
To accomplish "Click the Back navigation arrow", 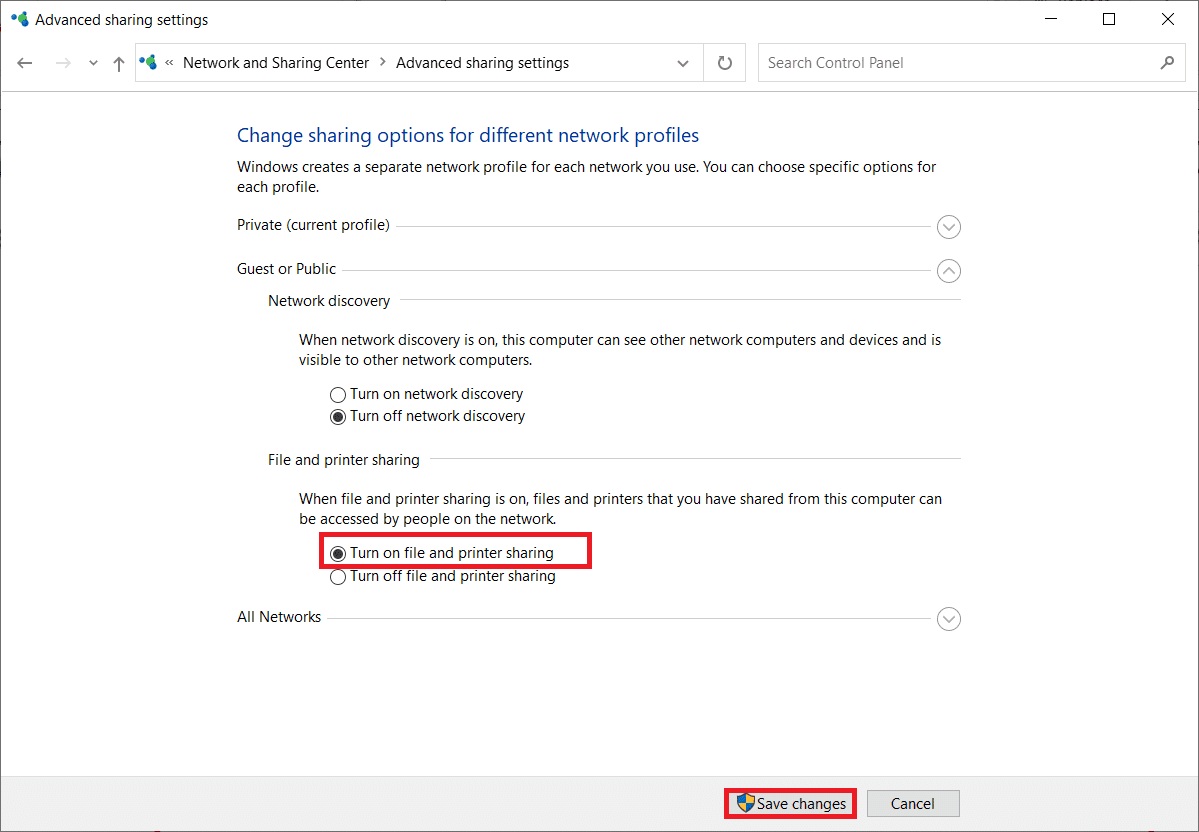I will tap(25, 63).
